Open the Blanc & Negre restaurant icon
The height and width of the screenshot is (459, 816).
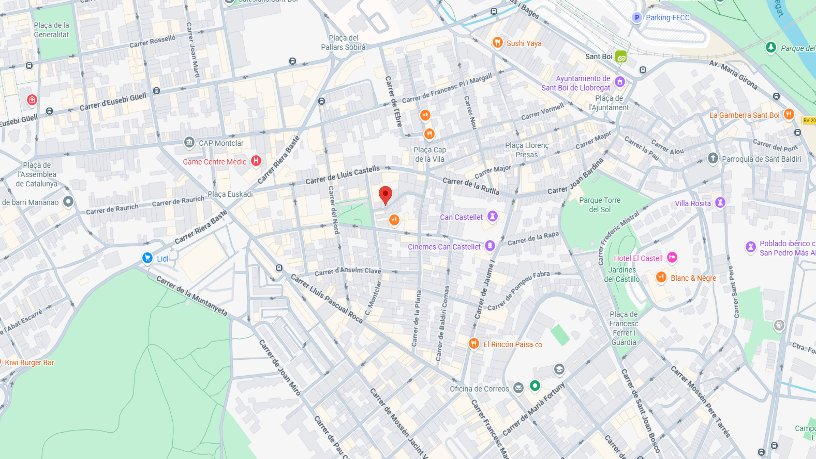point(661,277)
